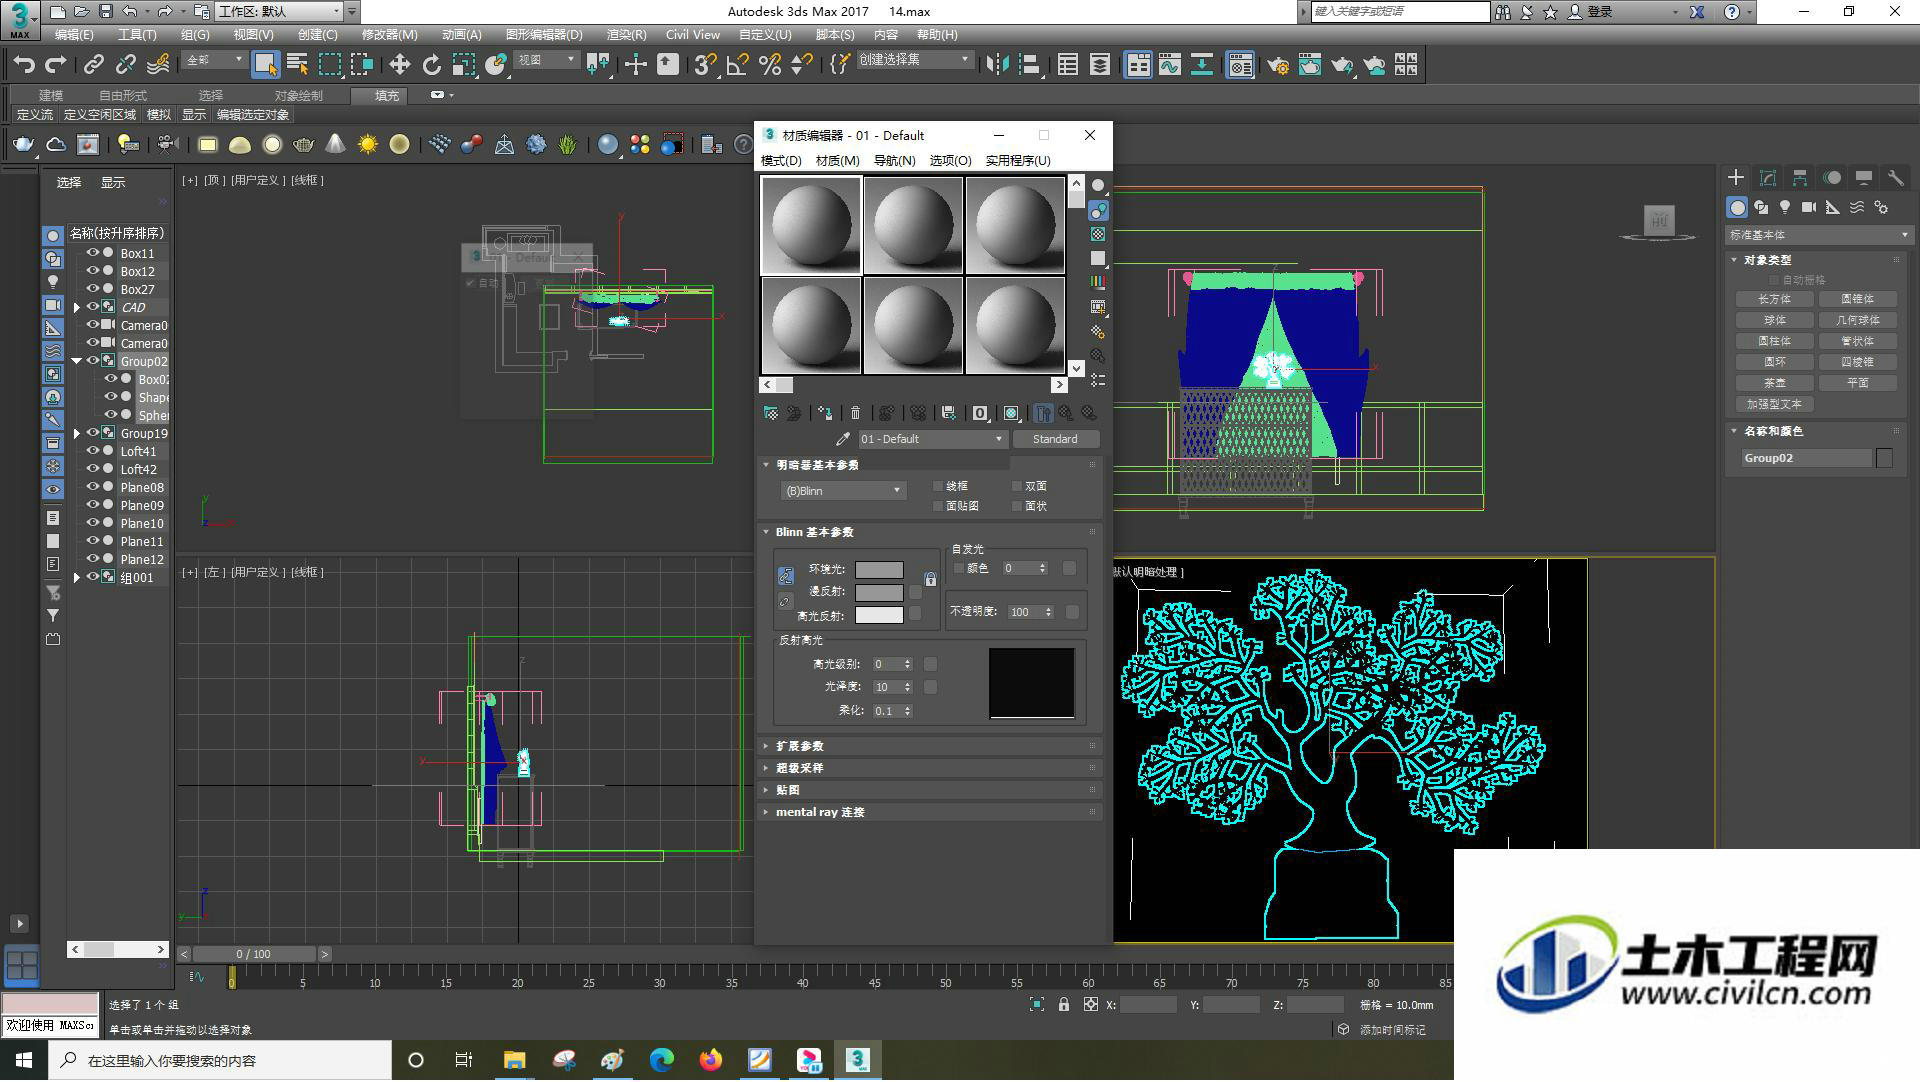
Task: Toggle the ambient-diffuse color lock
Action: click(931, 580)
